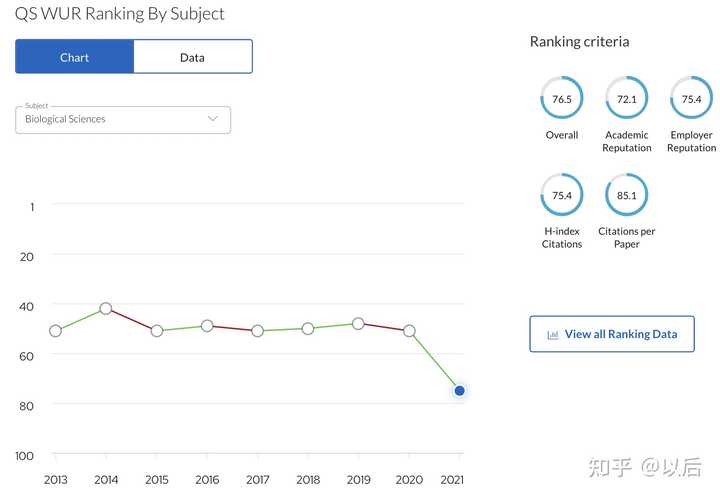720x497 pixels.
Task: Switch to the Data tab
Action: [192, 57]
